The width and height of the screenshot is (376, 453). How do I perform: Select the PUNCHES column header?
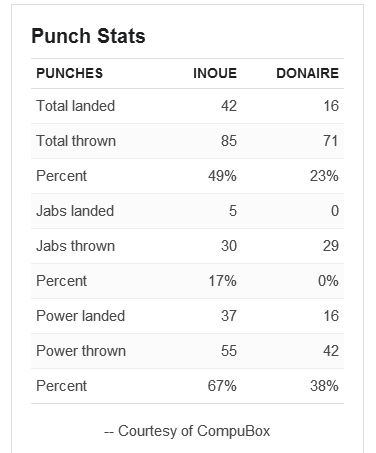(x=70, y=73)
